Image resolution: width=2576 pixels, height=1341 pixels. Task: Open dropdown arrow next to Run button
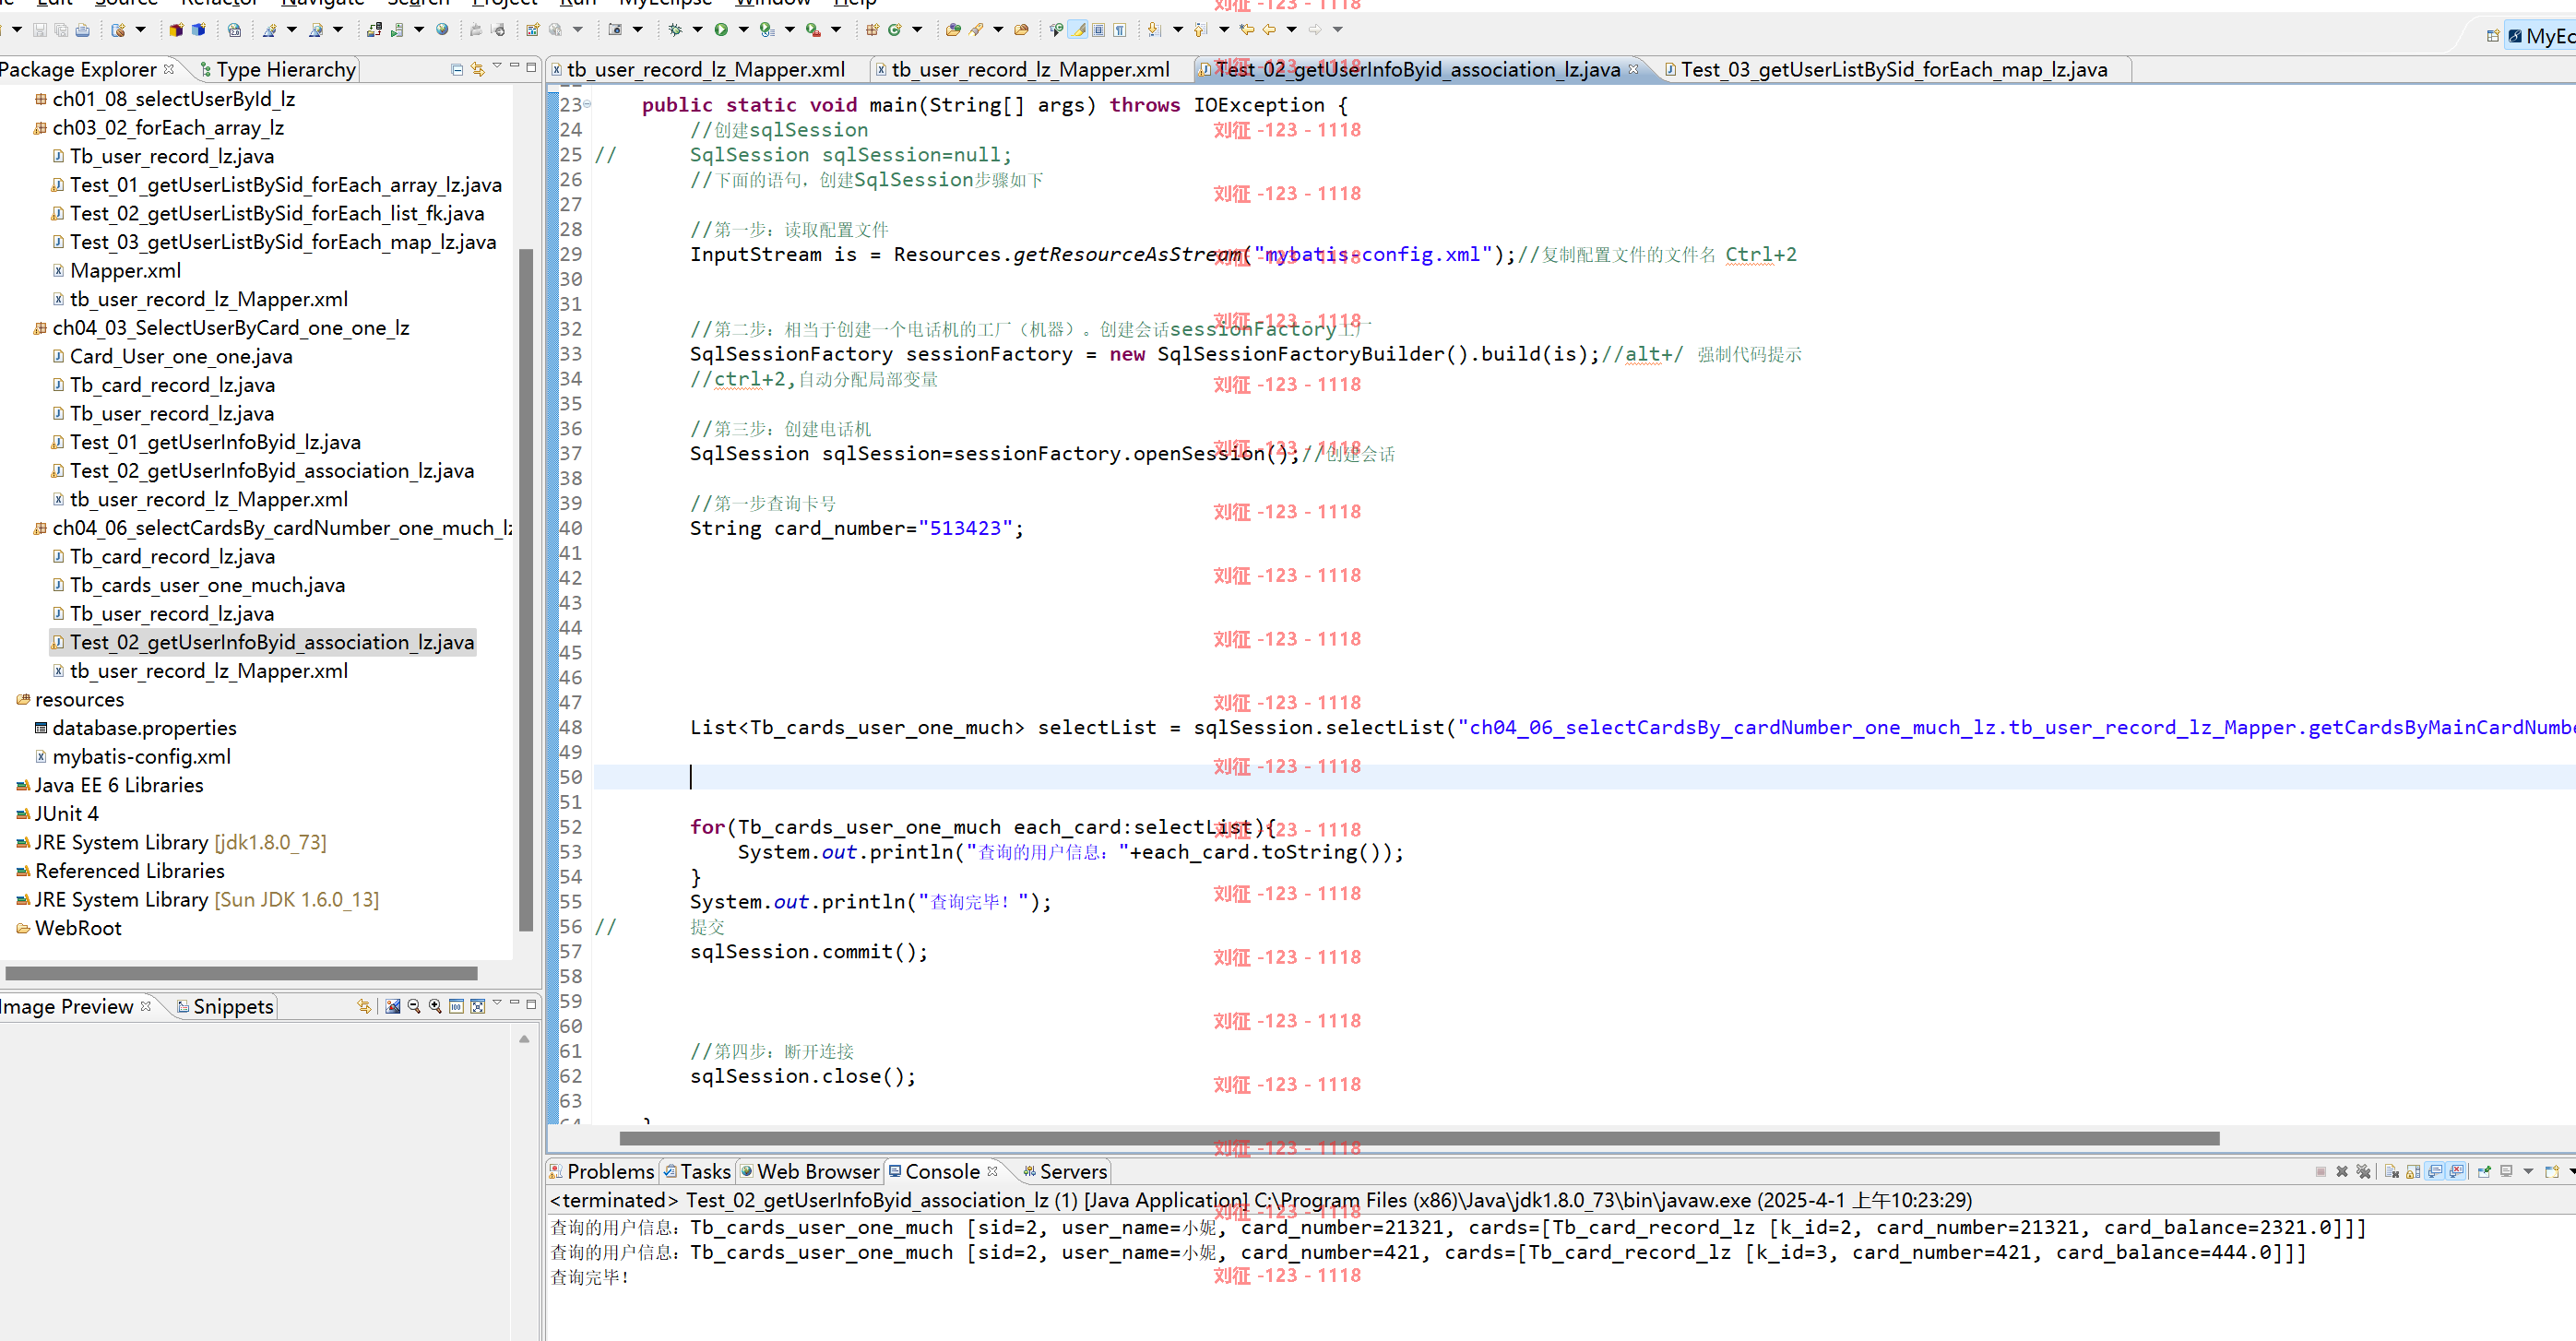[x=744, y=30]
